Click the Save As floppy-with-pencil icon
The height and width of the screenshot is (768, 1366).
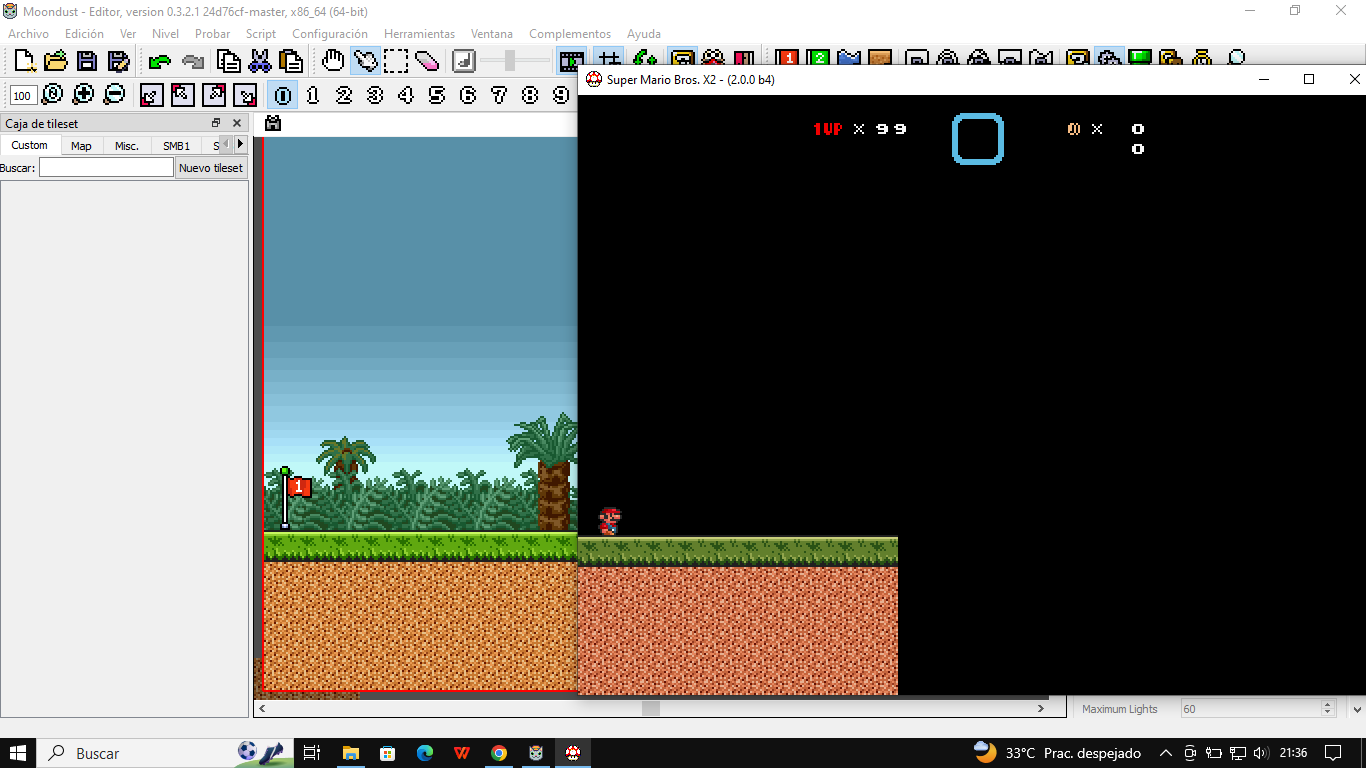click(x=118, y=61)
